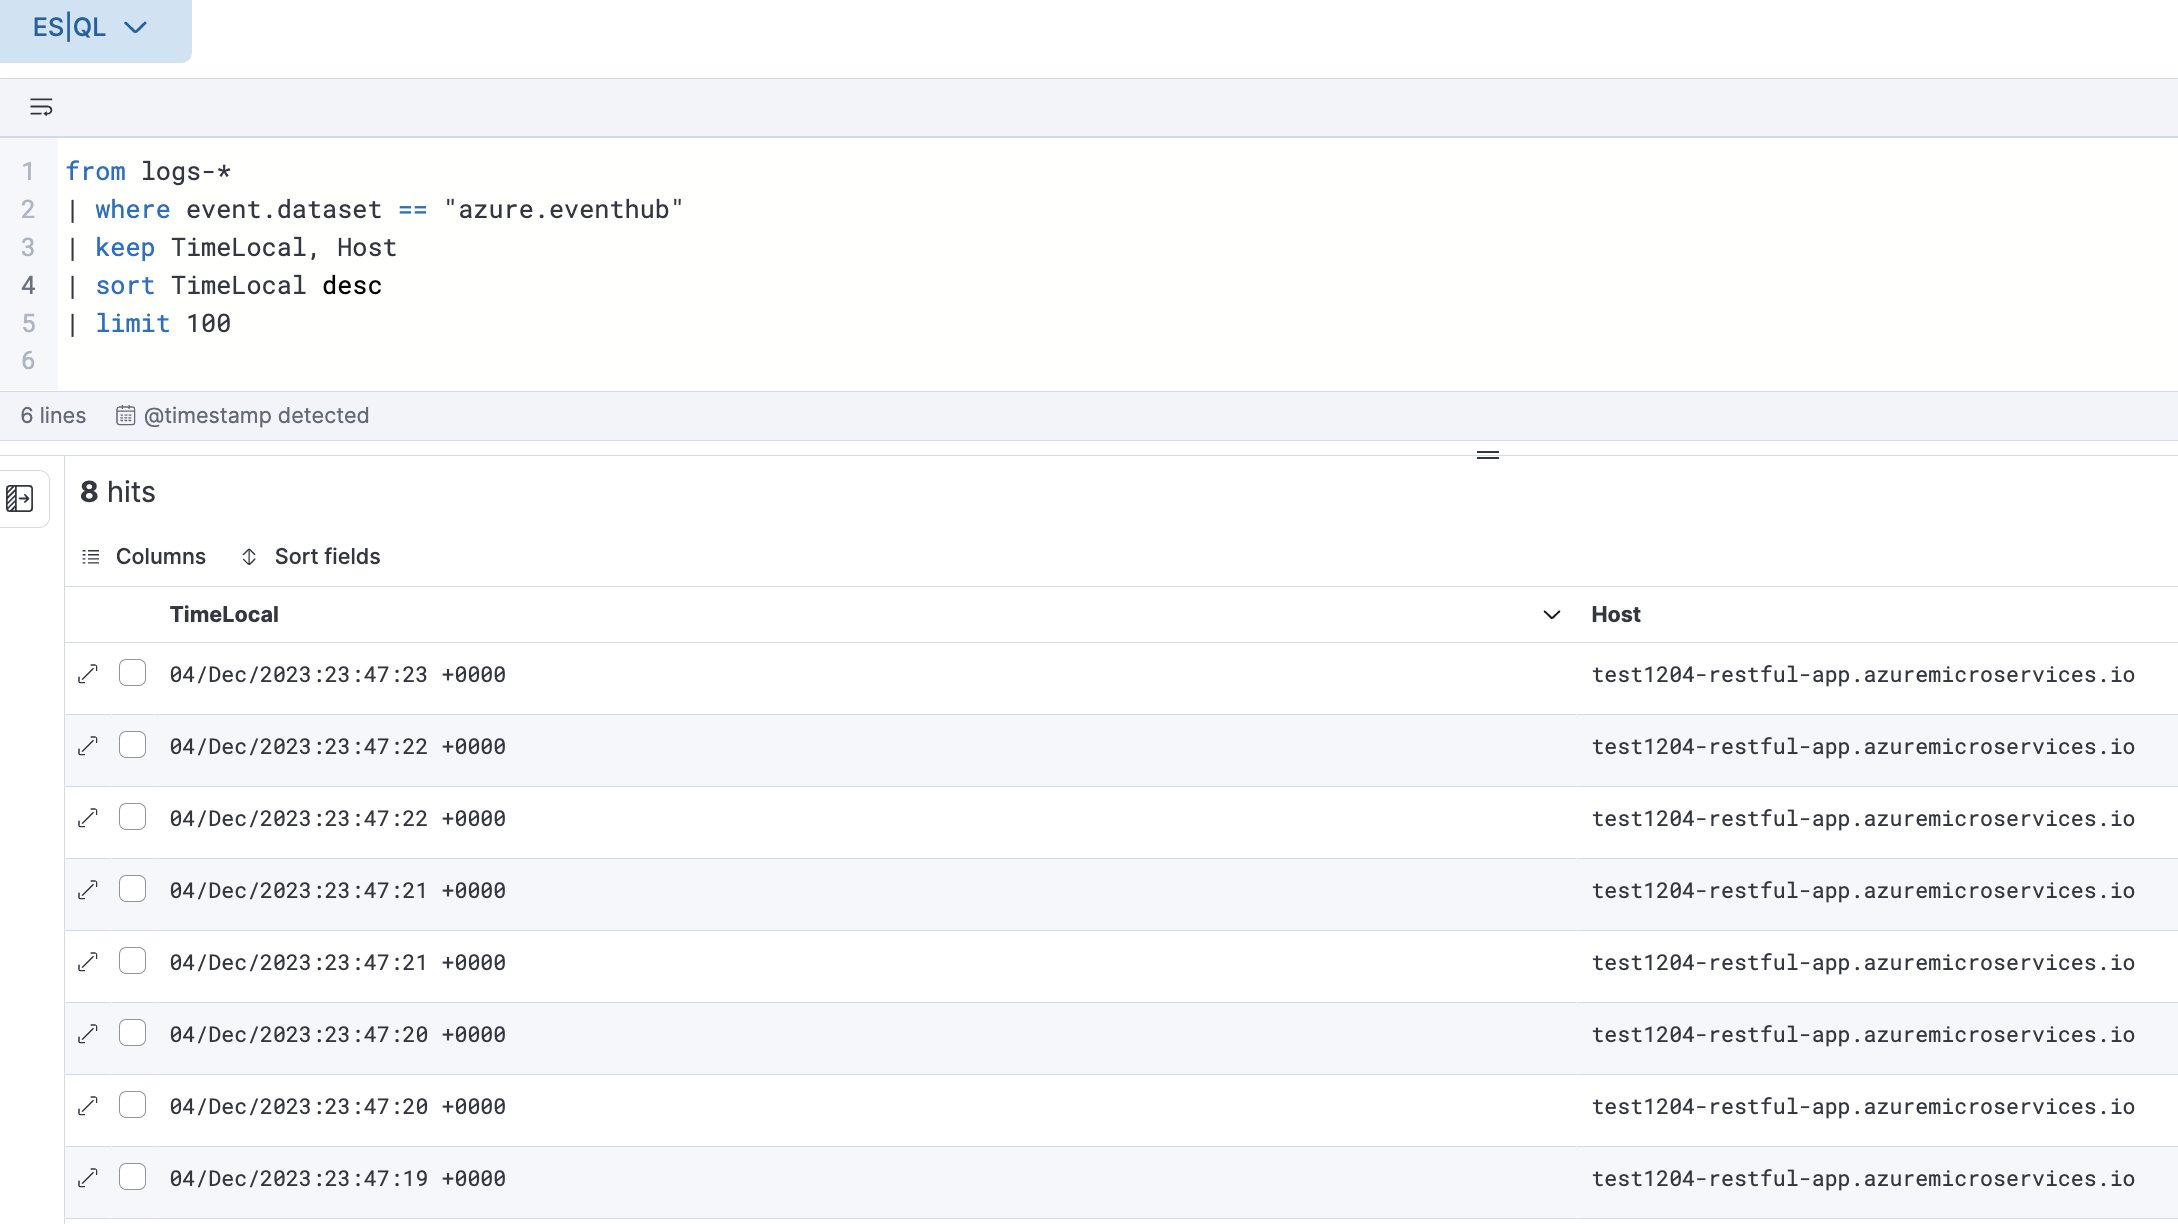Image resolution: width=2178 pixels, height=1224 pixels.
Task: Open the Sort fields menu
Action: click(x=327, y=557)
